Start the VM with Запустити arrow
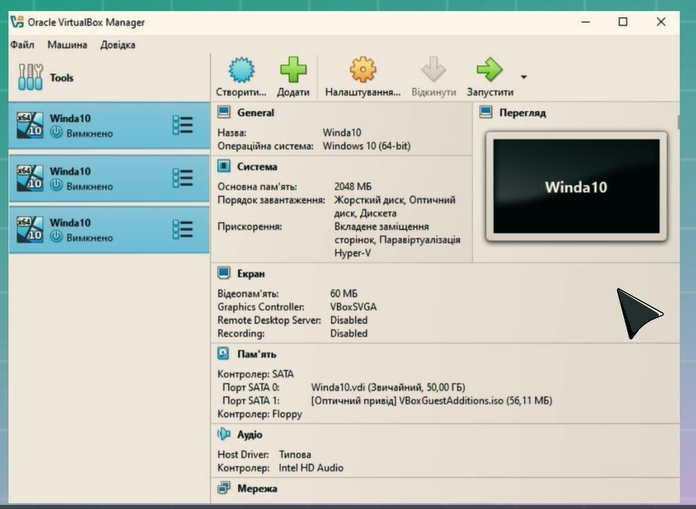This screenshot has height=509, width=696. pos(489,69)
